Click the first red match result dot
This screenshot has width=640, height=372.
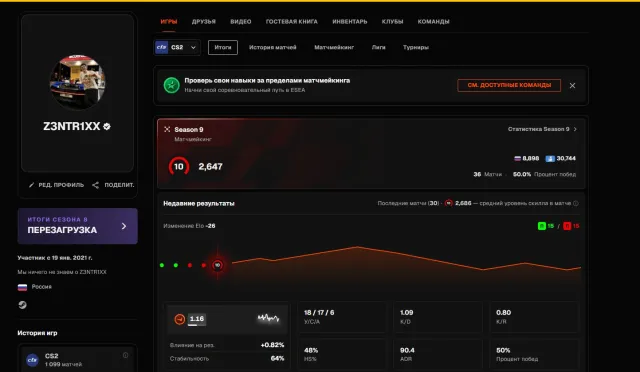point(190,265)
